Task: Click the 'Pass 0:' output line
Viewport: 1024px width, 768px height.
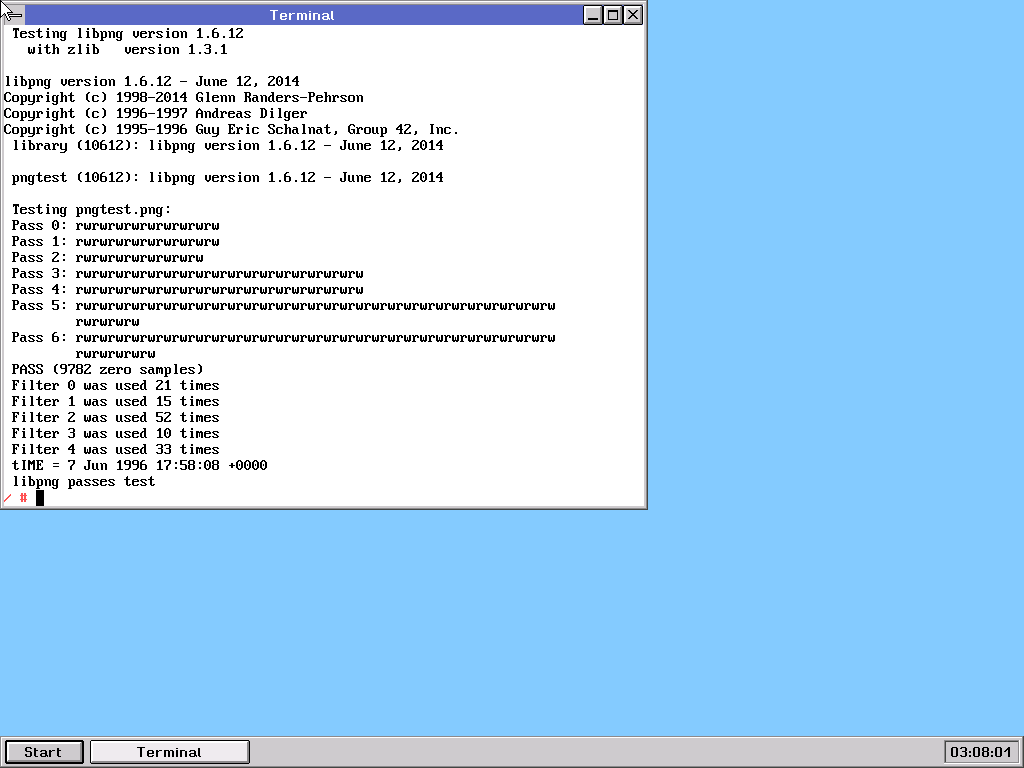Action: 116,226
